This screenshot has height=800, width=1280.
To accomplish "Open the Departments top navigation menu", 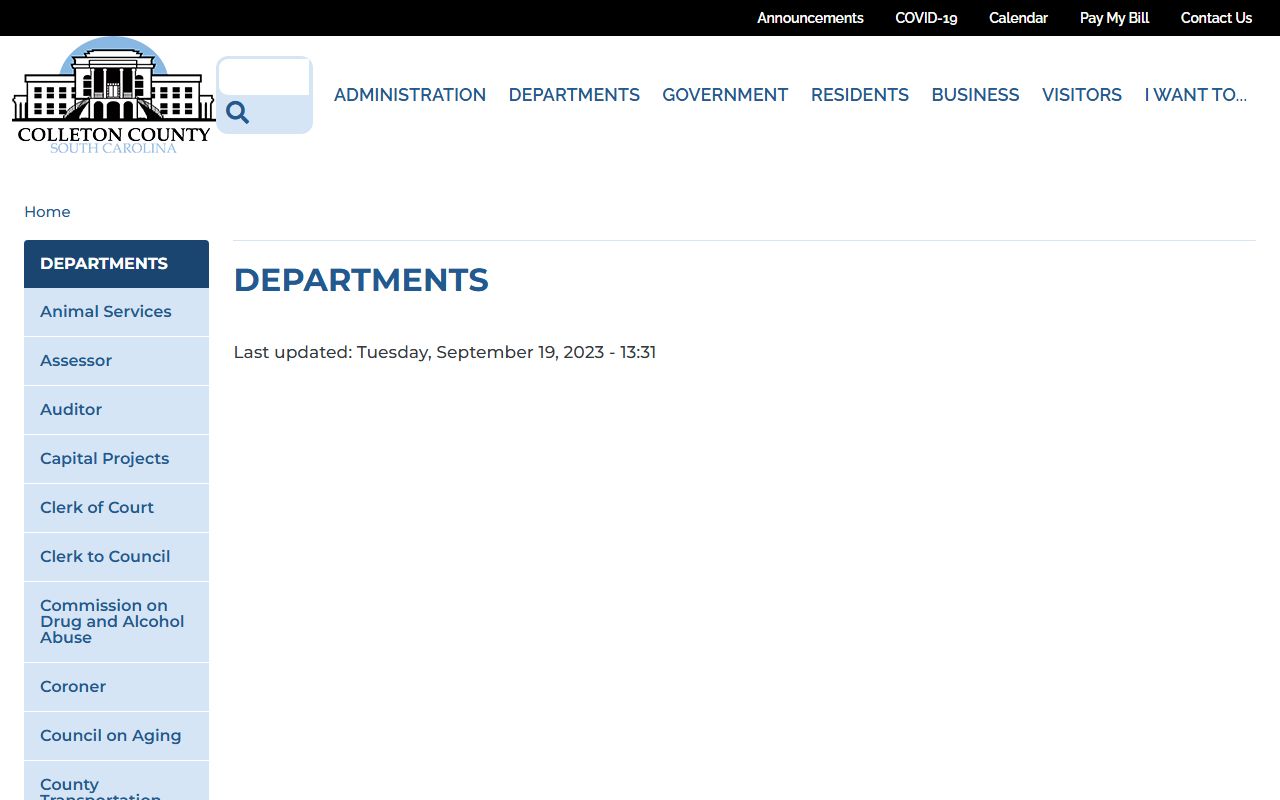I will [574, 95].
